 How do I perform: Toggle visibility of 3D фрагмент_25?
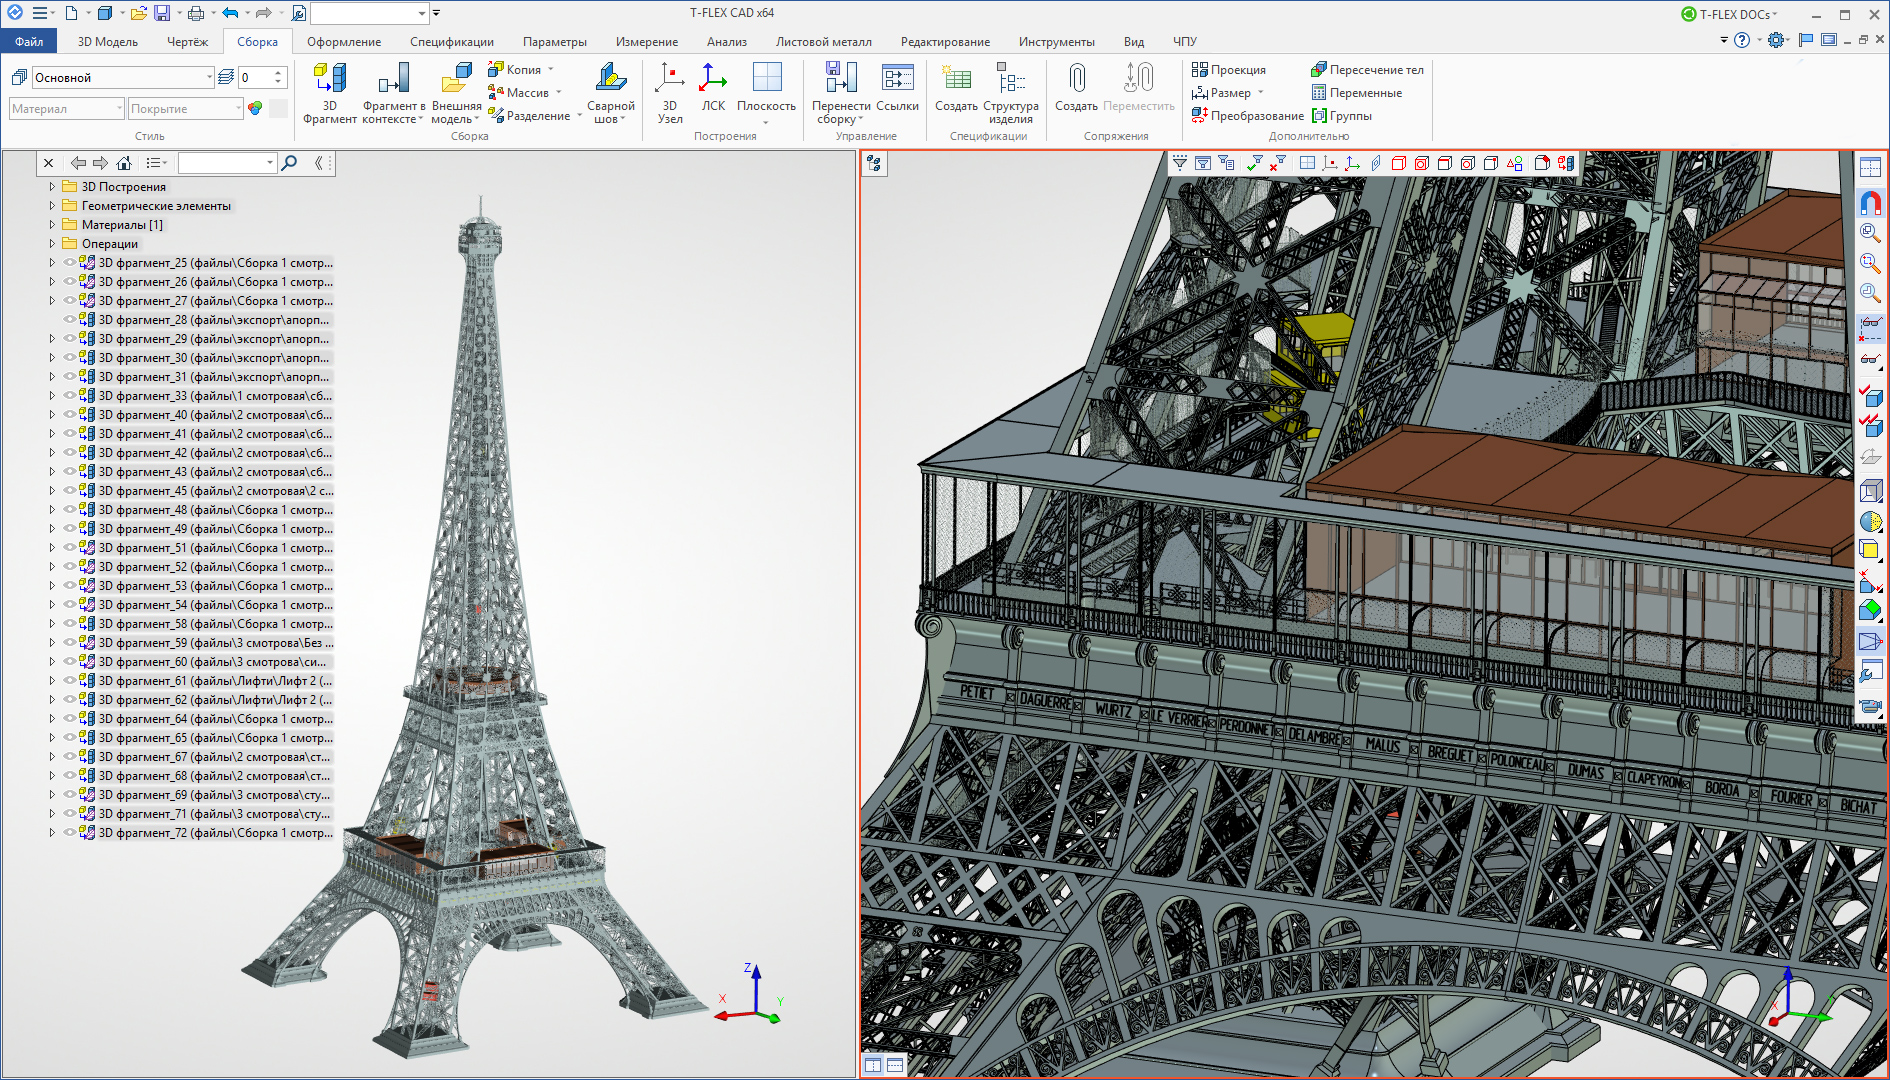[70, 262]
